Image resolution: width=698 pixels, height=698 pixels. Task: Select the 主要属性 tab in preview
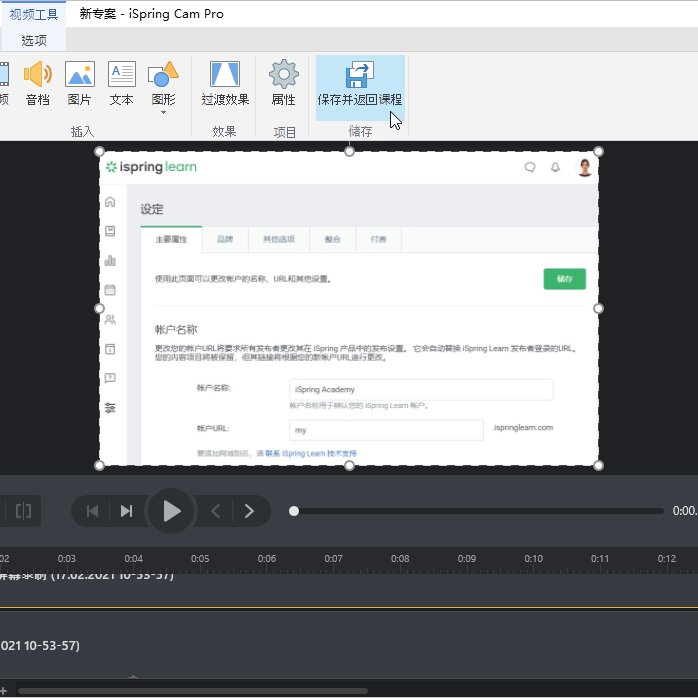click(171, 239)
